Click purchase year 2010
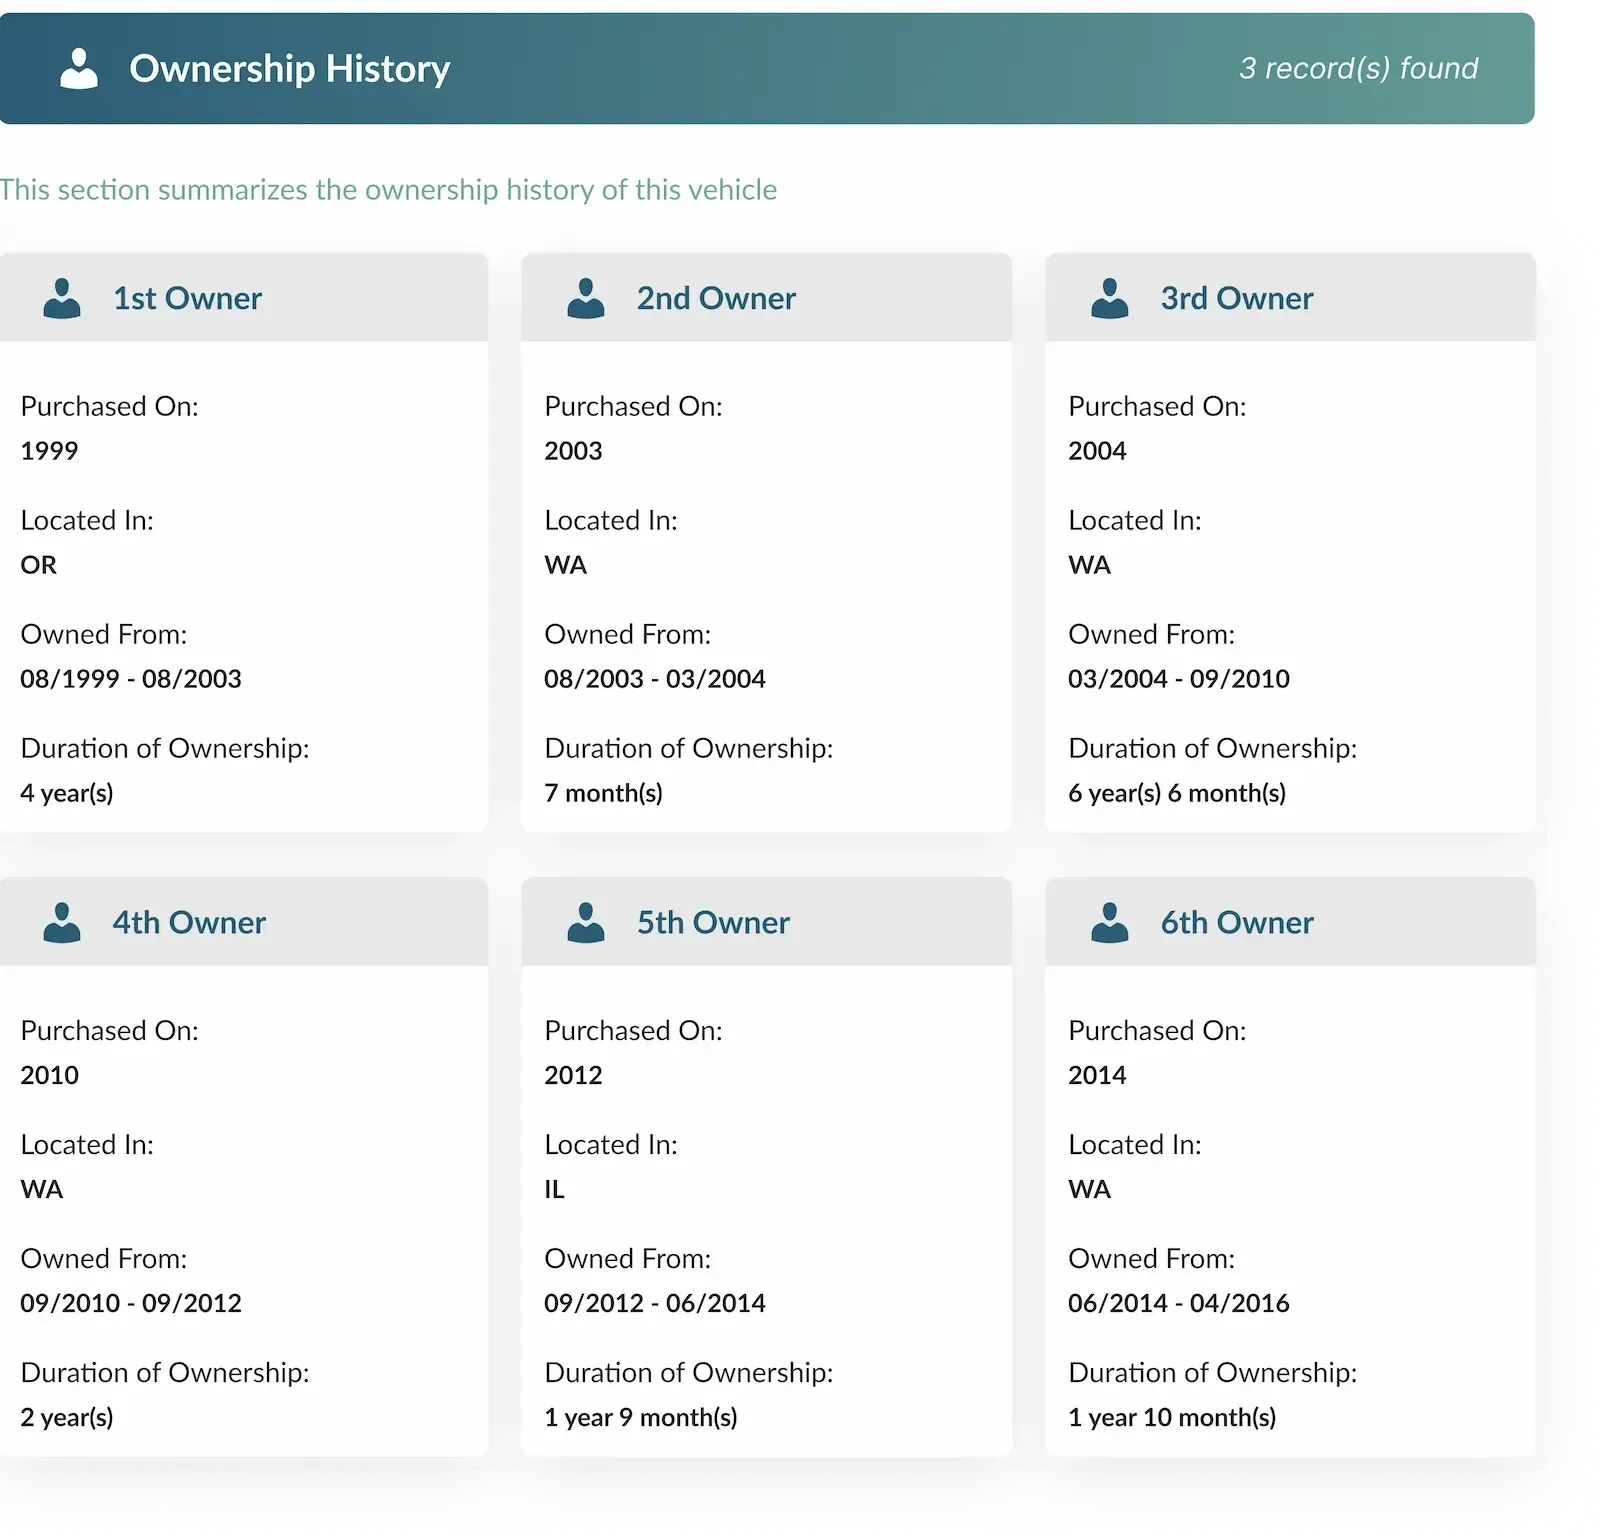Screen dimensions: 1600x1536 pyautogui.click(x=49, y=1075)
